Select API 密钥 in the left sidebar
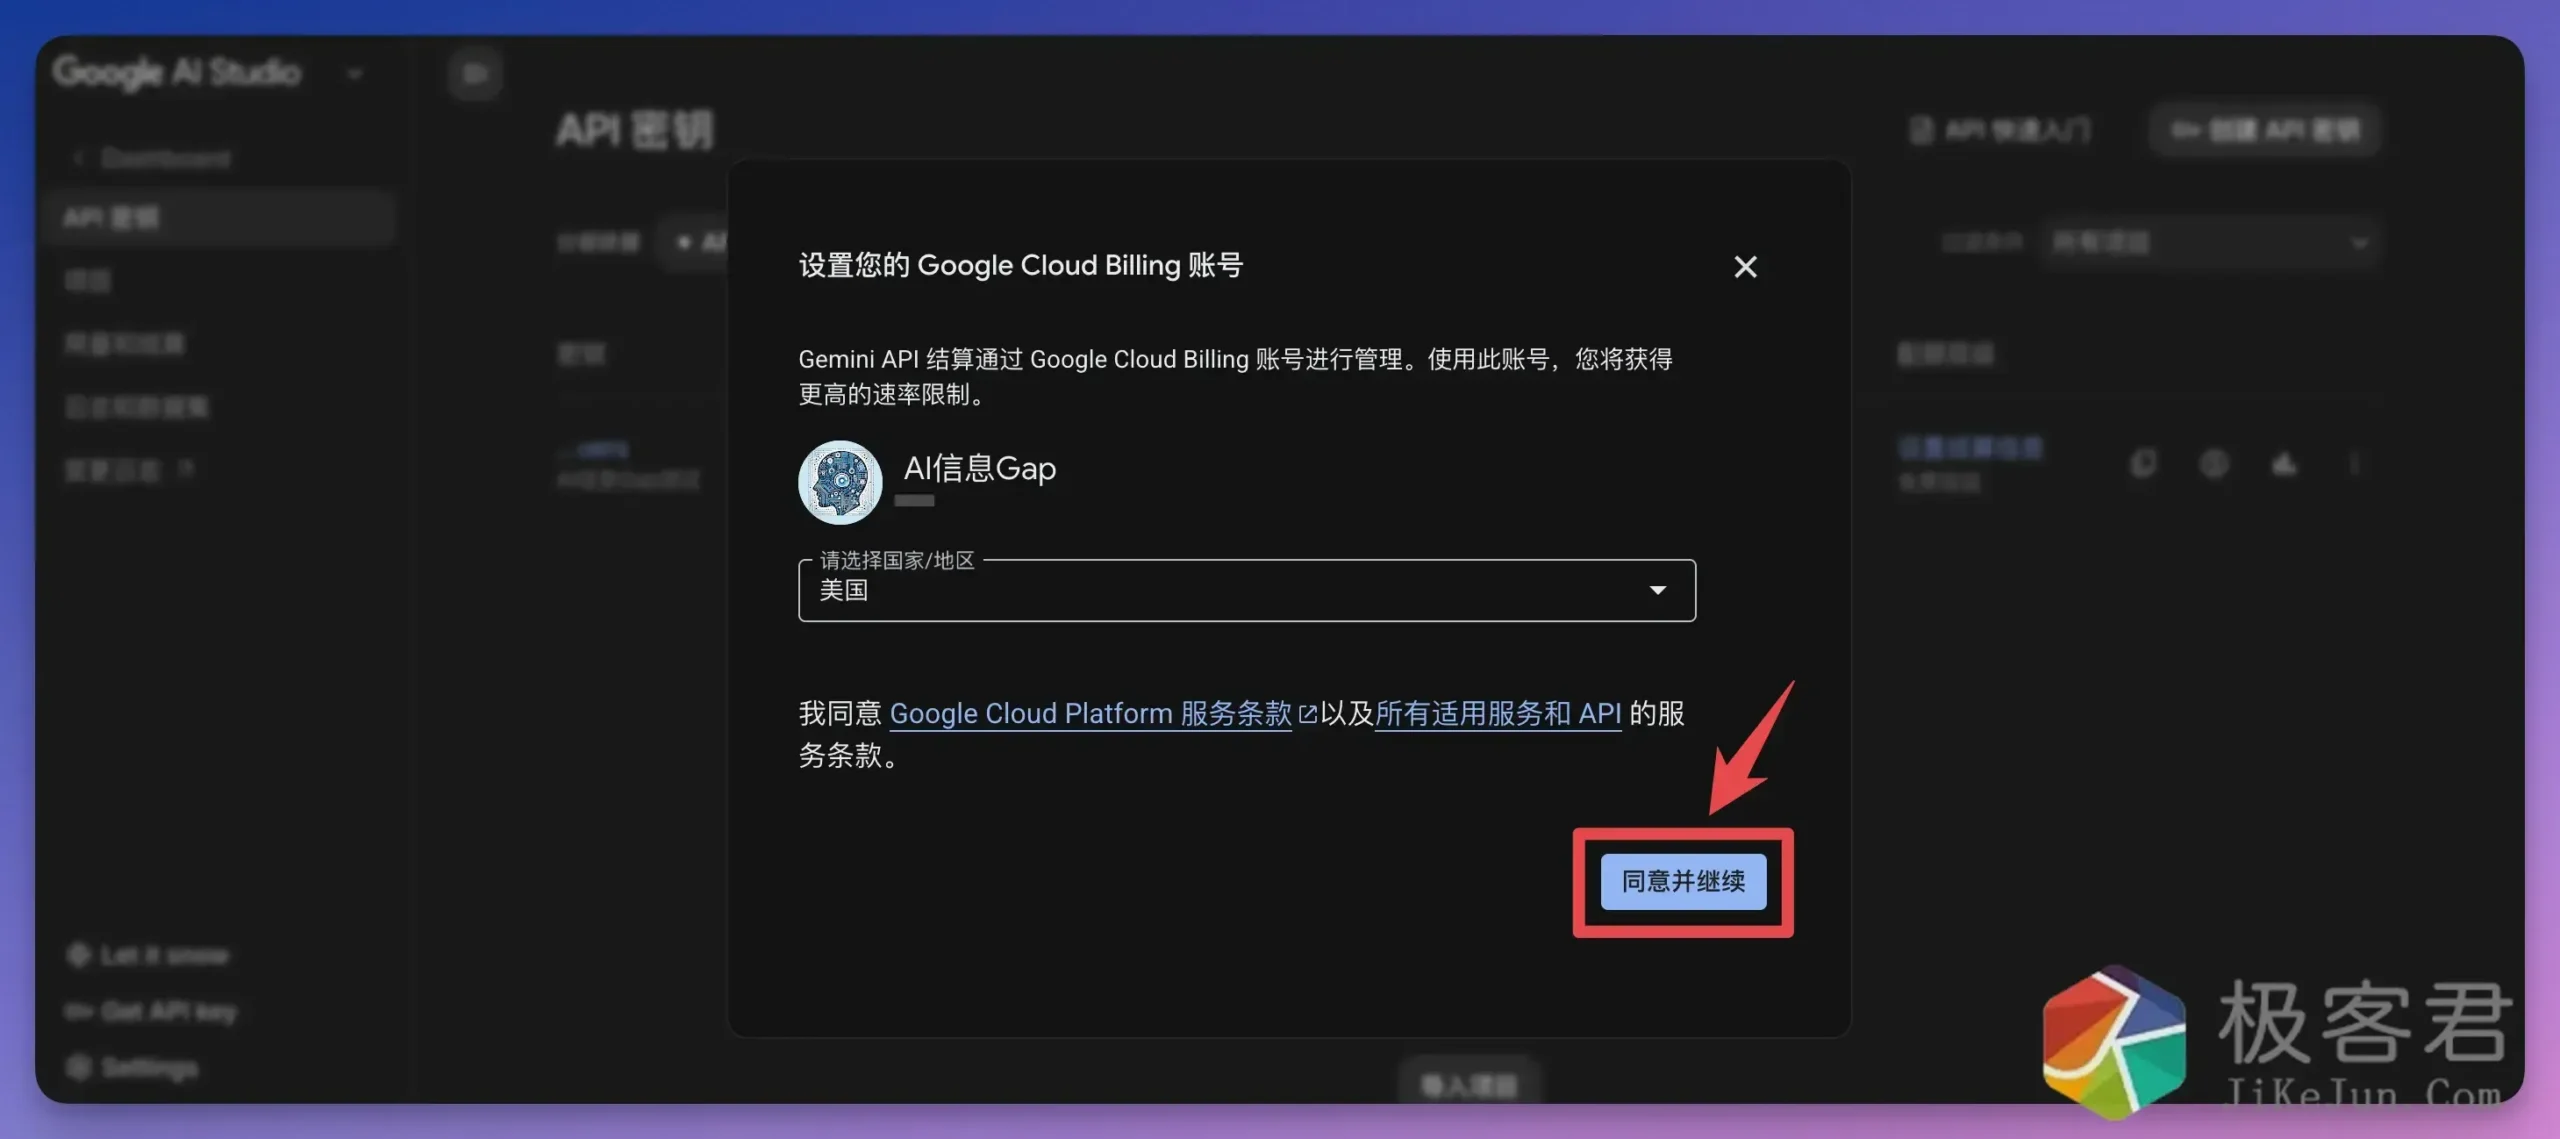The height and width of the screenshot is (1139, 2560). point(110,216)
